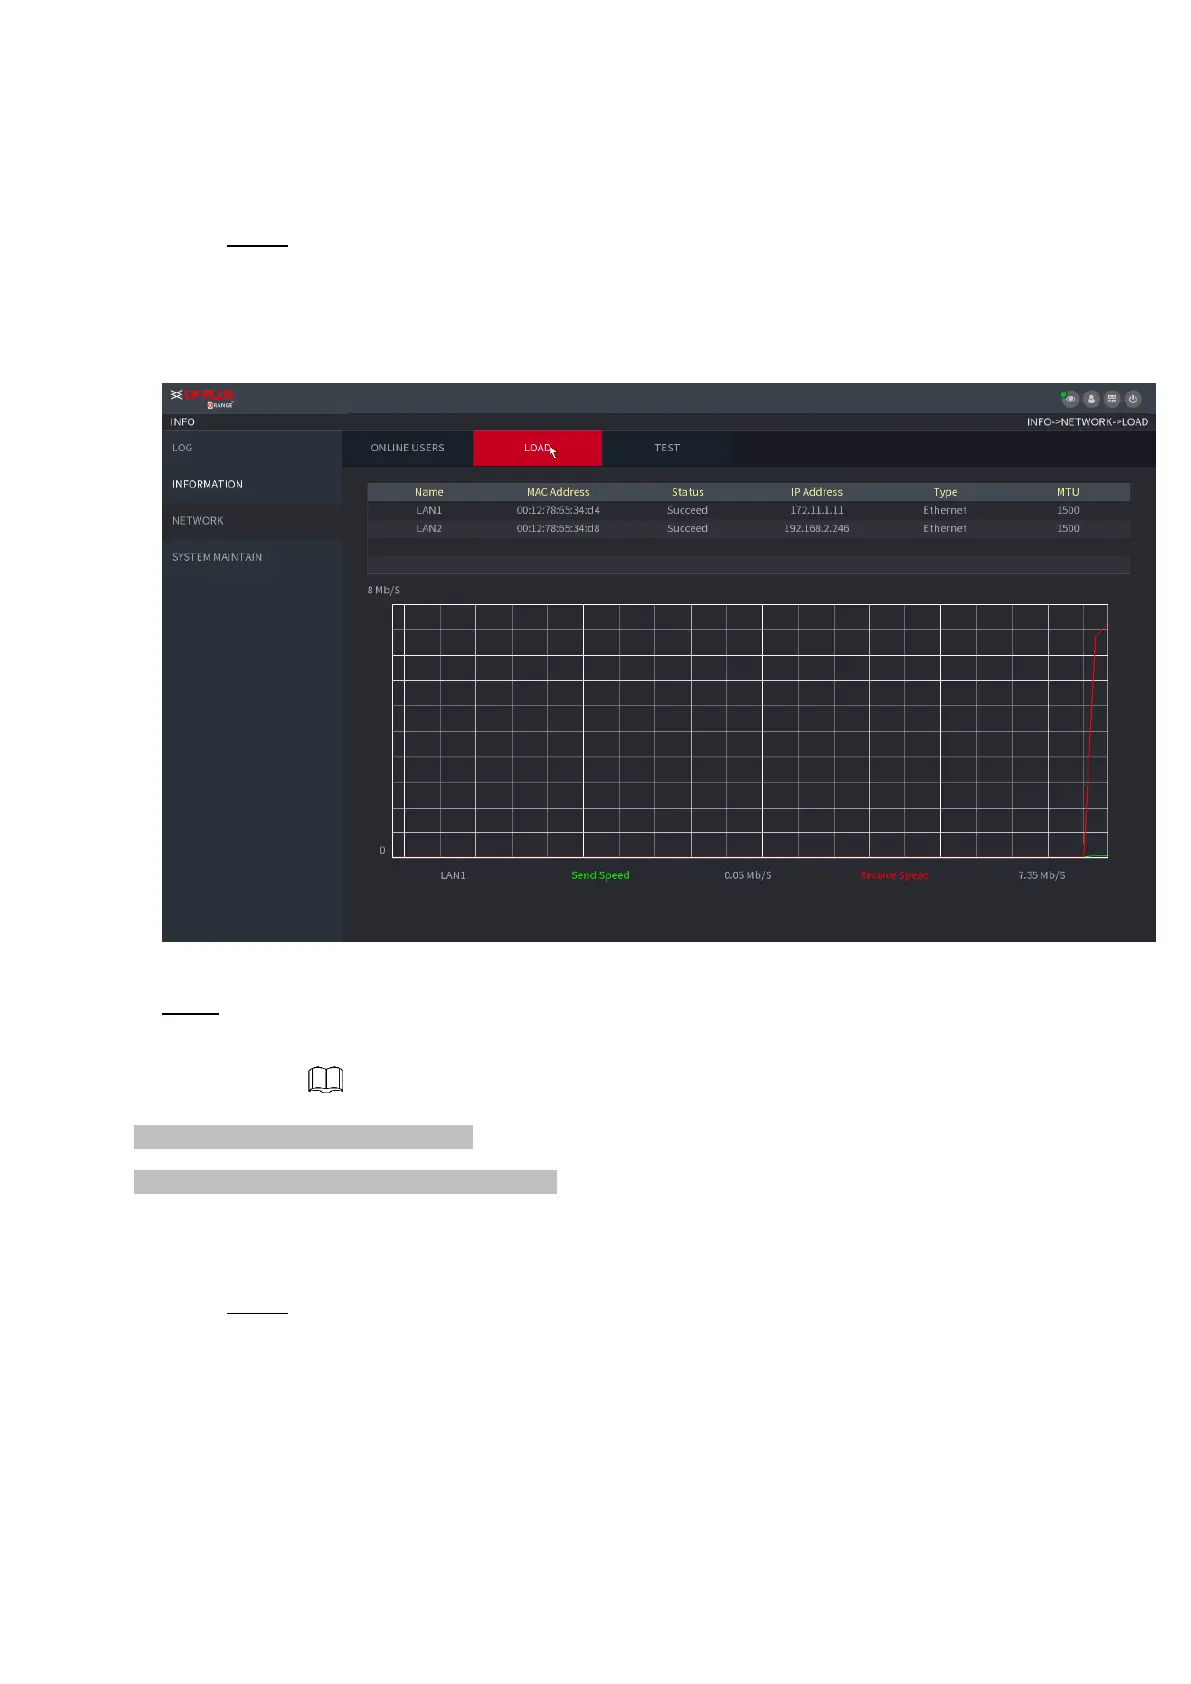Click the LAN1 label under graph
The width and height of the screenshot is (1191, 1684).
(453, 875)
